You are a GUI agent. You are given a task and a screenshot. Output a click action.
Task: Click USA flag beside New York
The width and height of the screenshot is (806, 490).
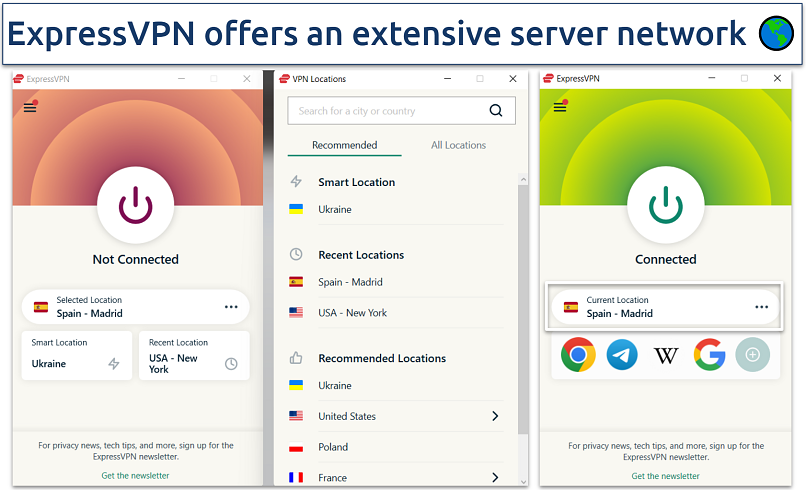pyautogui.click(x=296, y=312)
